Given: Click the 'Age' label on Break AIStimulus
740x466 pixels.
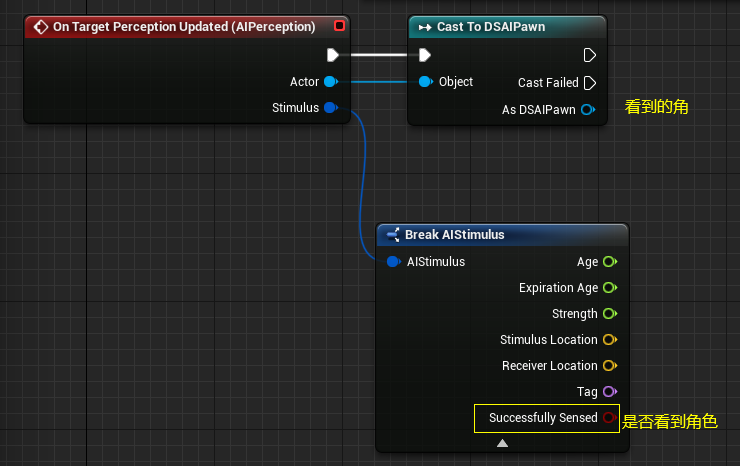Looking at the screenshot, I should [587, 262].
